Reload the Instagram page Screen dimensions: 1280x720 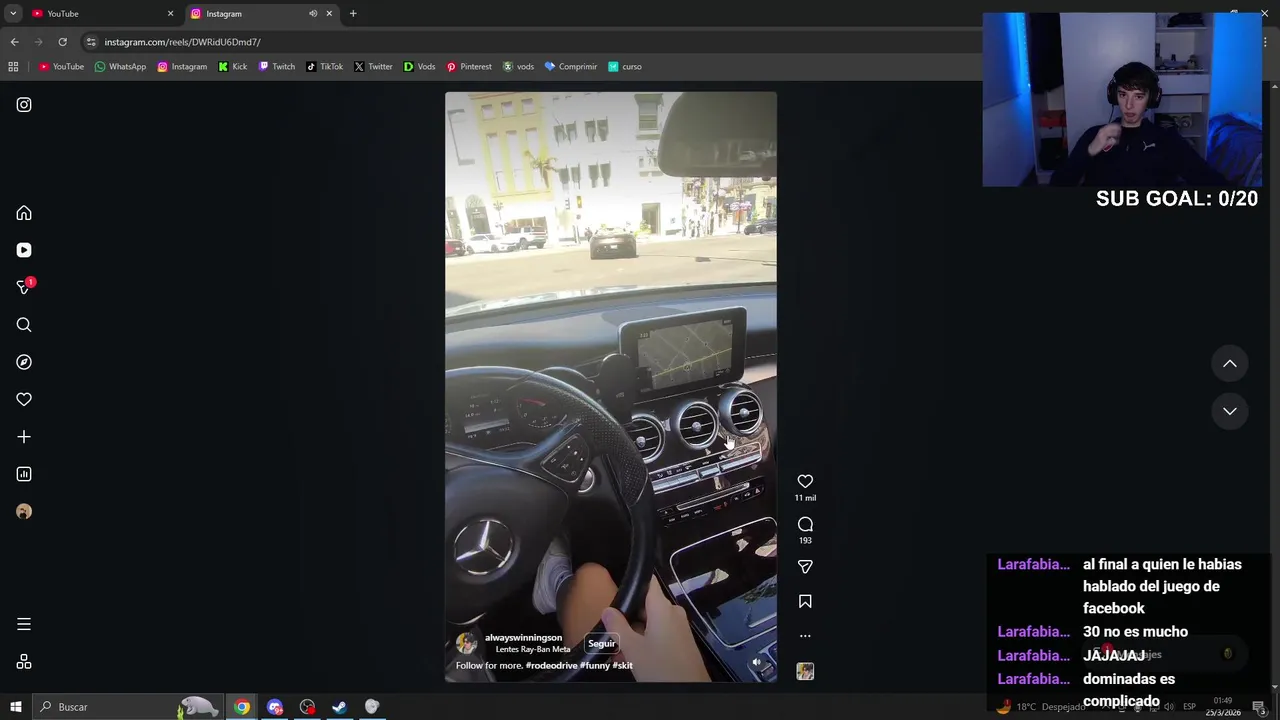62,42
